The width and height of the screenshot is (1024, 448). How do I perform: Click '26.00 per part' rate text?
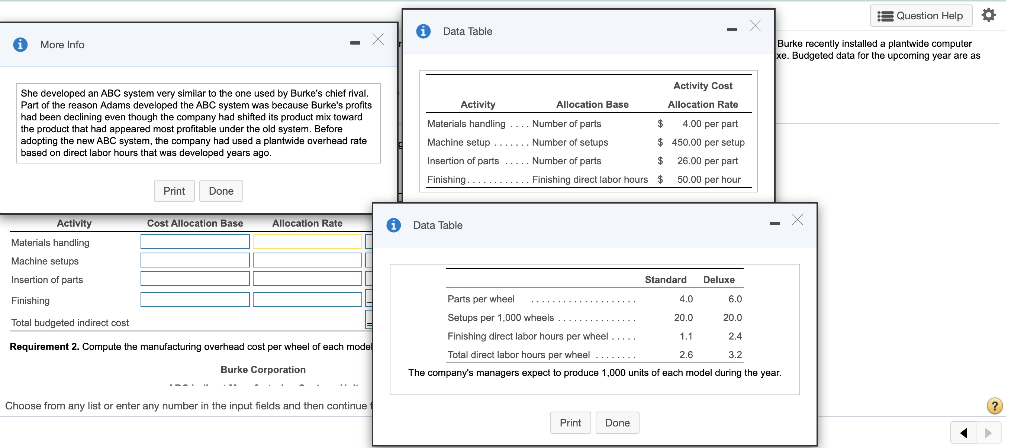click(707, 161)
